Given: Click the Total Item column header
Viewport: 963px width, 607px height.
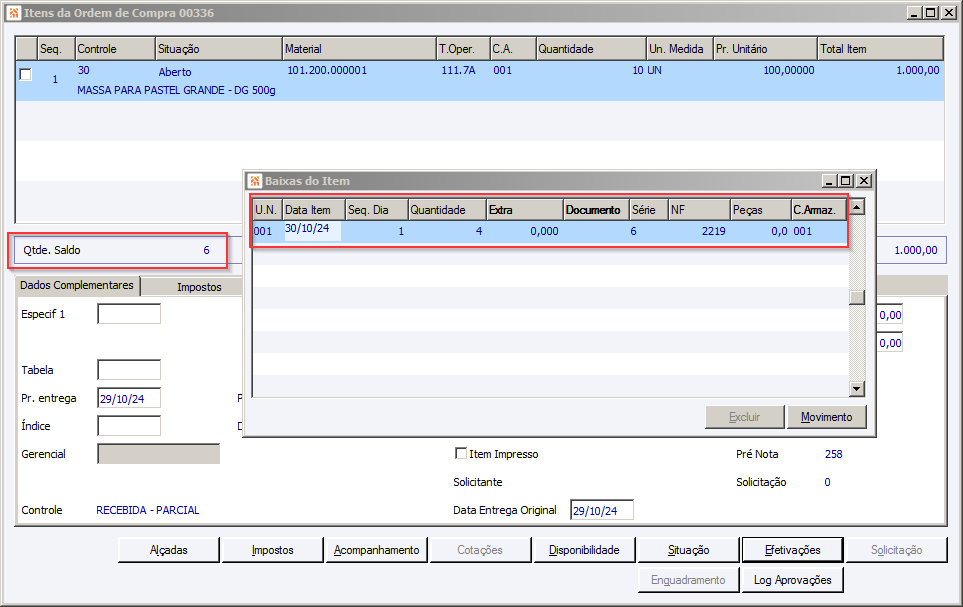Looking at the screenshot, I should [880, 49].
